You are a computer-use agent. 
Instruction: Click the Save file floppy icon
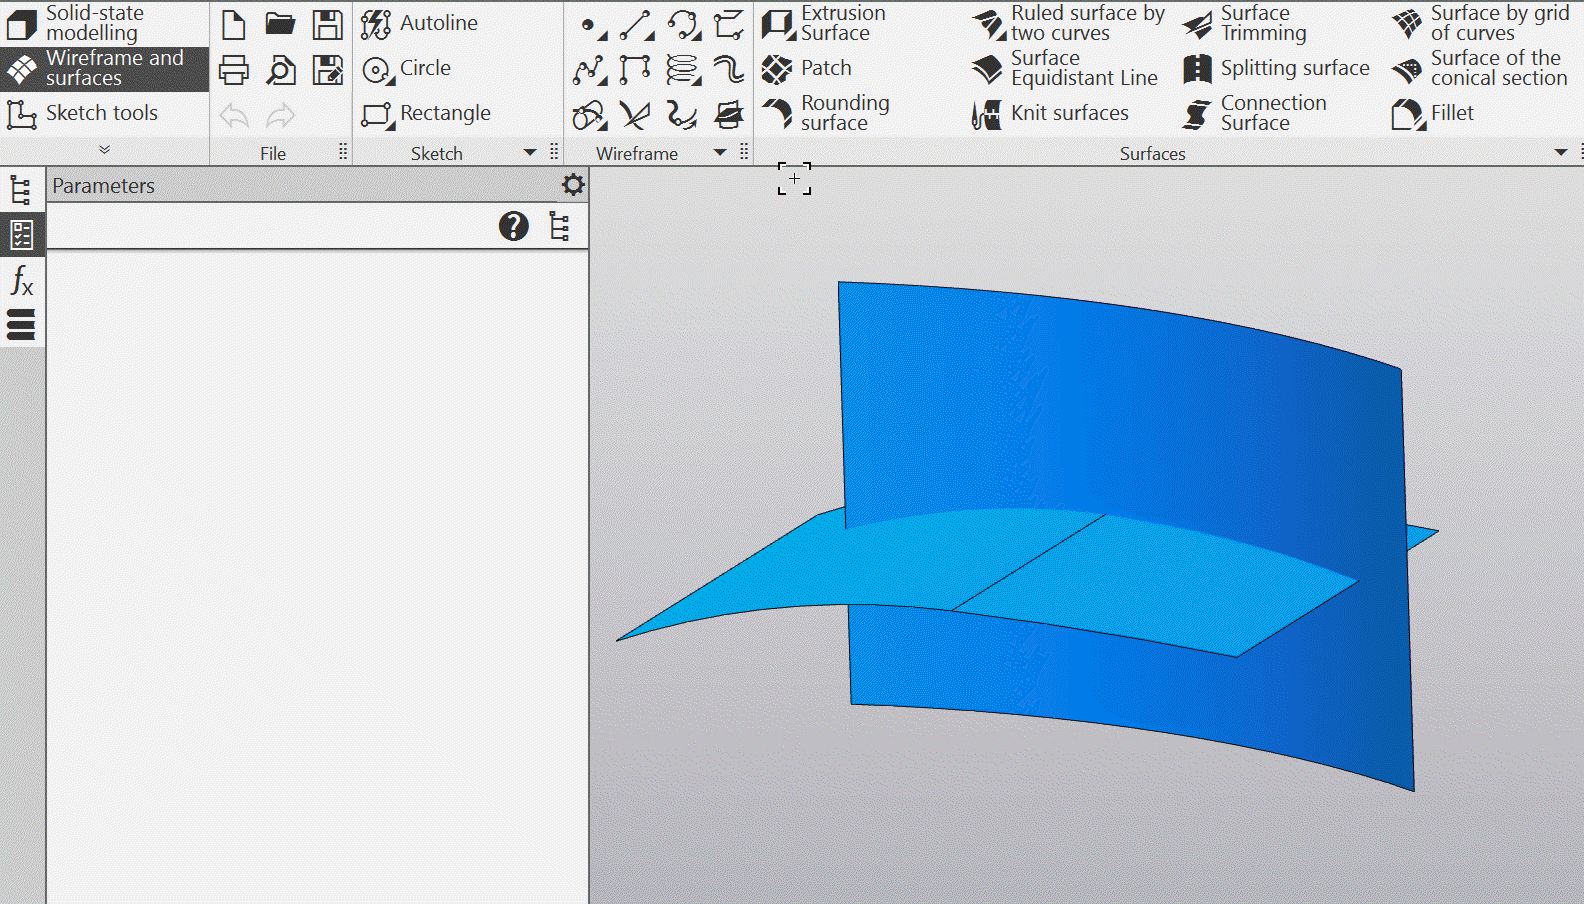coord(327,24)
